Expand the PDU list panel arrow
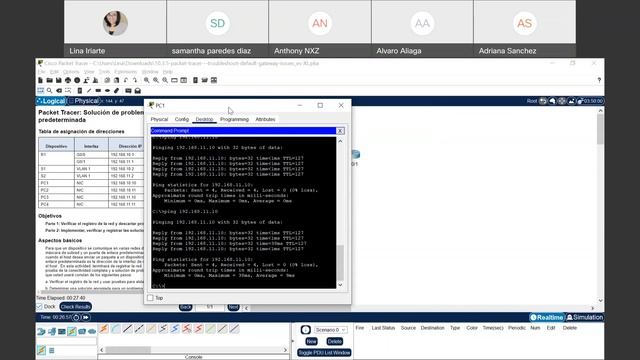Screen dimensions: 640x360 tap(293, 341)
